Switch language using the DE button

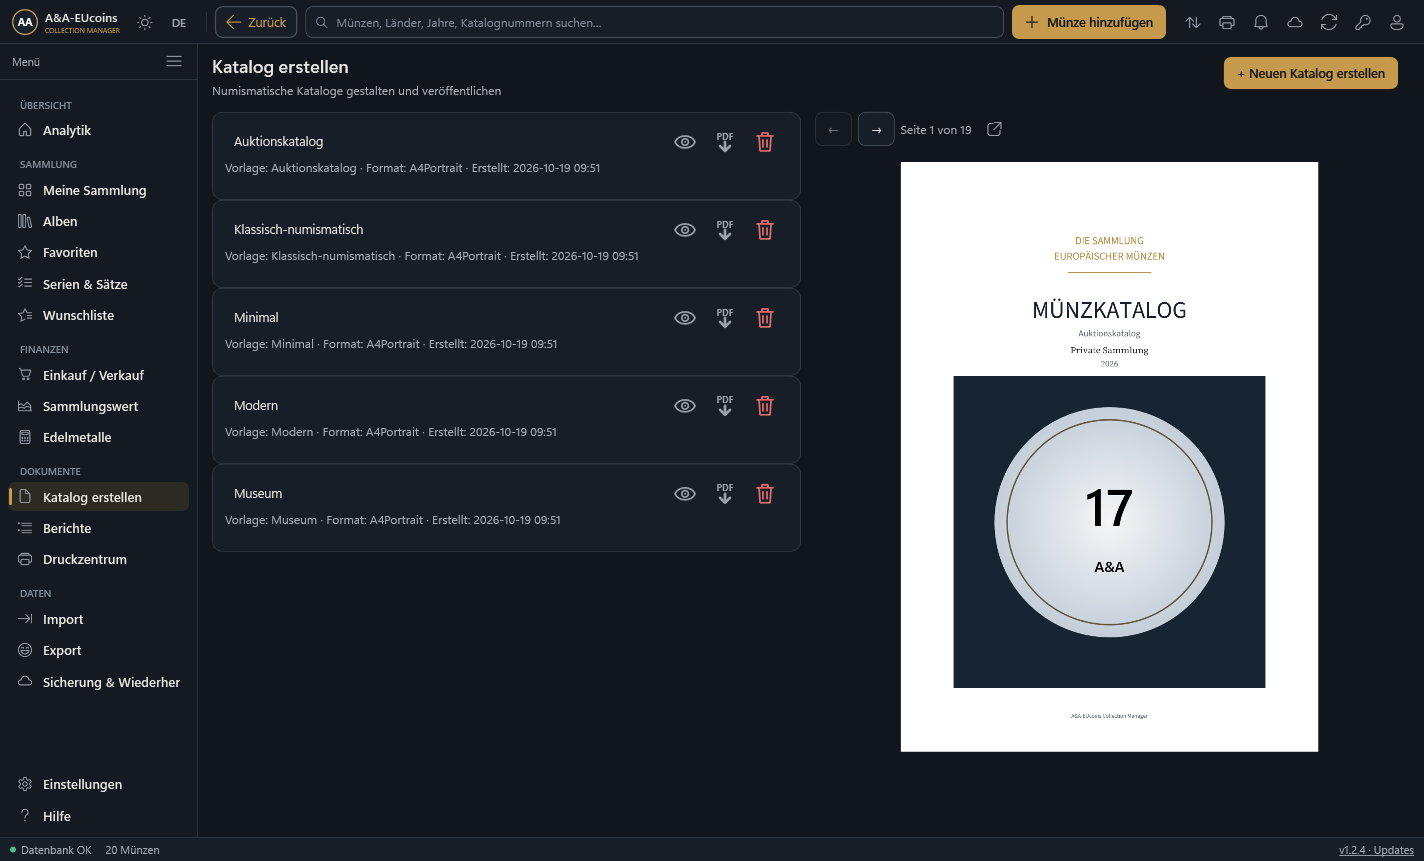coord(179,22)
